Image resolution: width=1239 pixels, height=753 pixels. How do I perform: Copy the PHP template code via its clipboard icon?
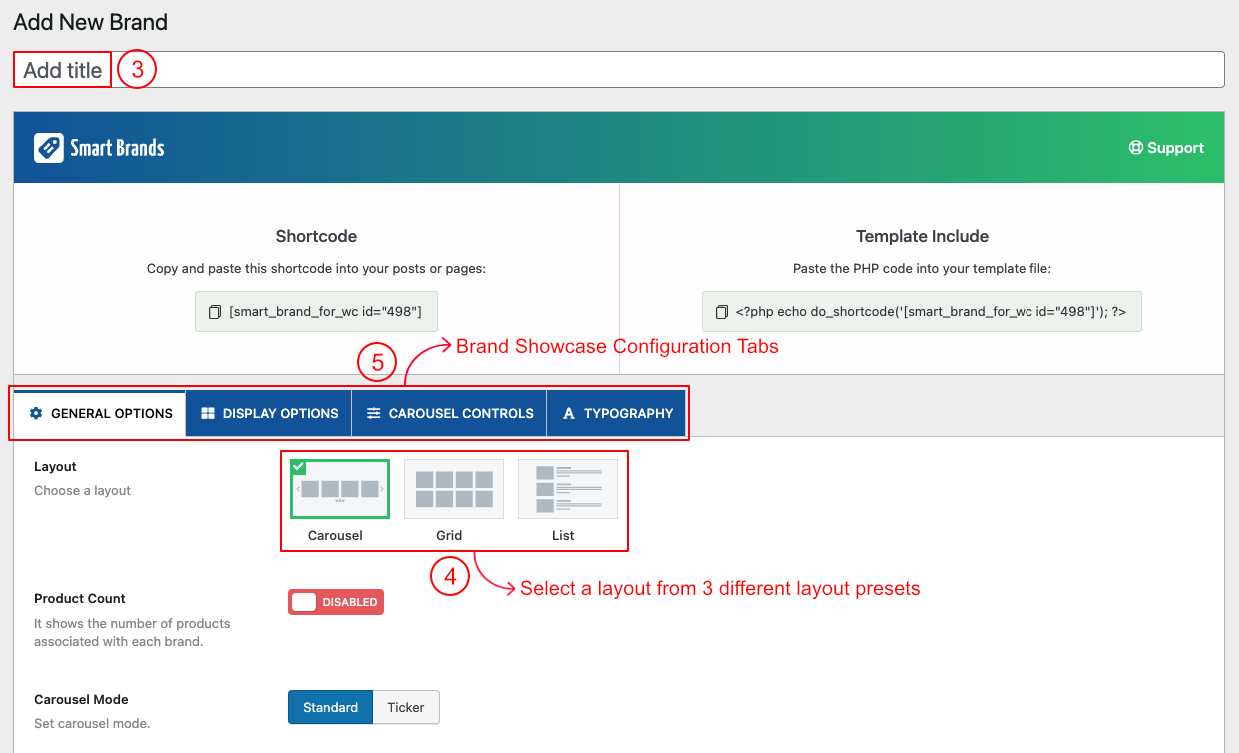[x=722, y=312]
